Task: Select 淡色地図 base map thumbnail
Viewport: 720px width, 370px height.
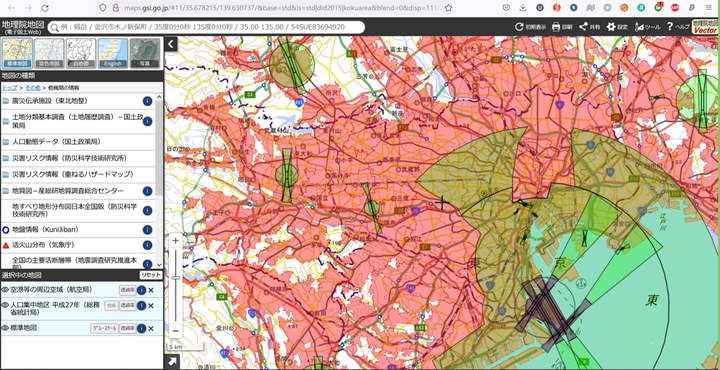Action: 49,53
